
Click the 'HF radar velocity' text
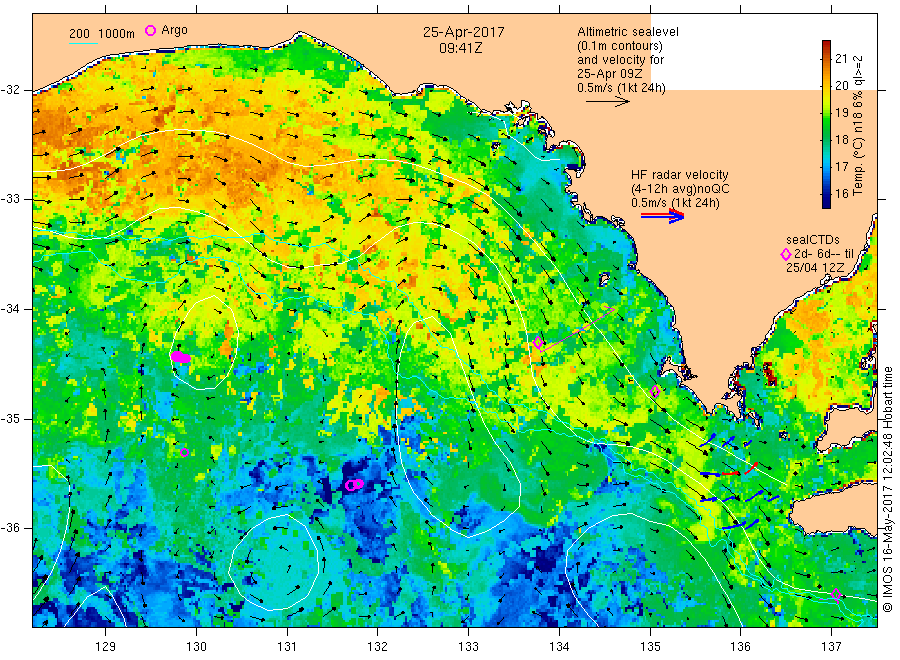[x=680, y=175]
